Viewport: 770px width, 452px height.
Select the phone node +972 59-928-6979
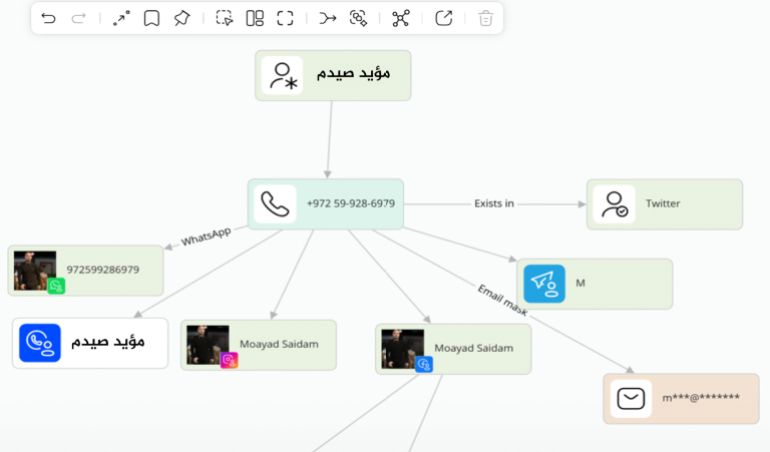326,204
